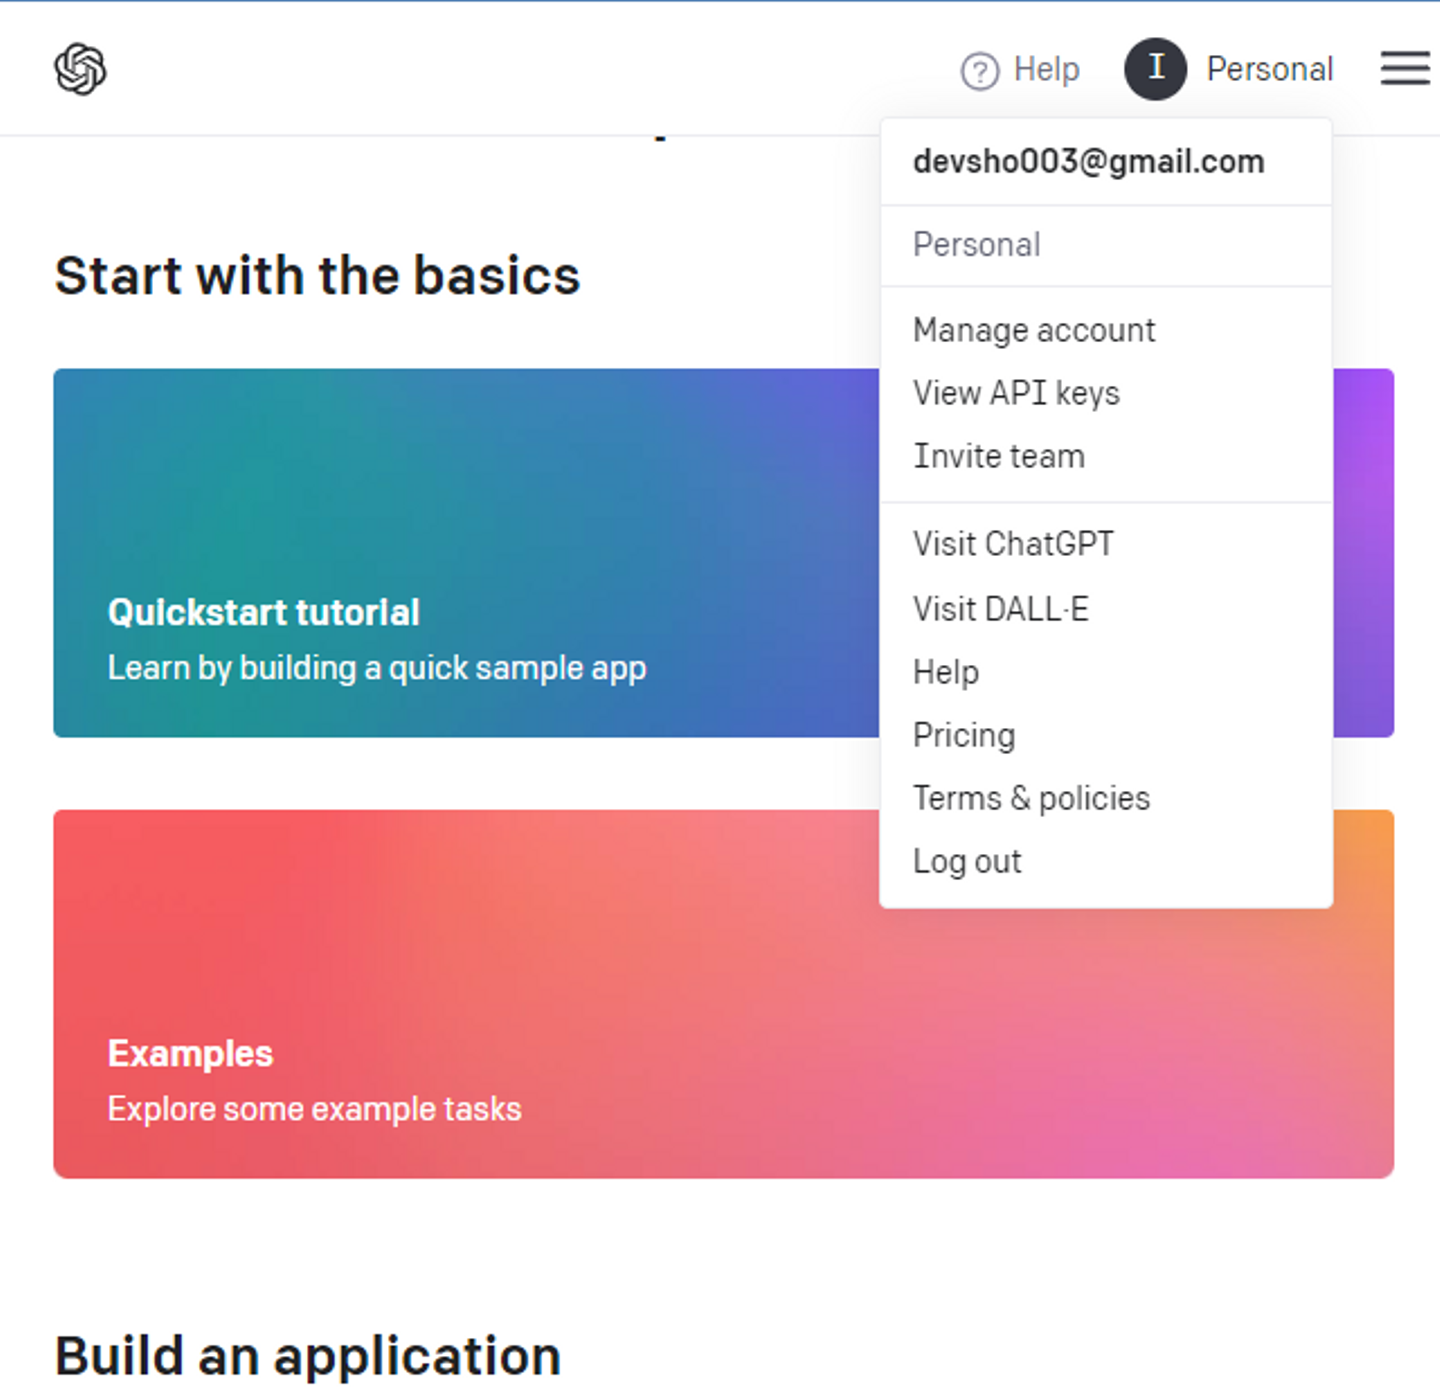Select Terms & policies menu item
The height and width of the screenshot is (1400, 1440).
click(1031, 798)
